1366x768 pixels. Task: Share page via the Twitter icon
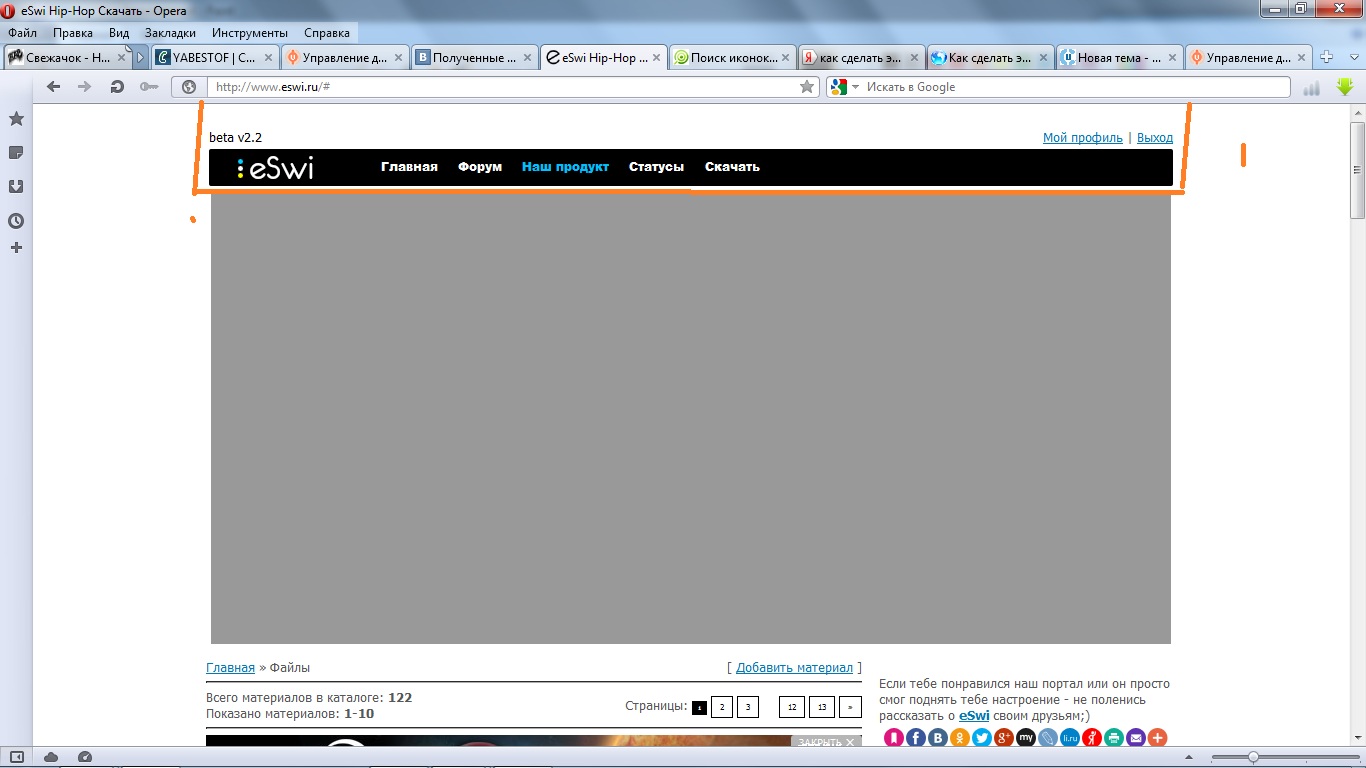point(982,738)
